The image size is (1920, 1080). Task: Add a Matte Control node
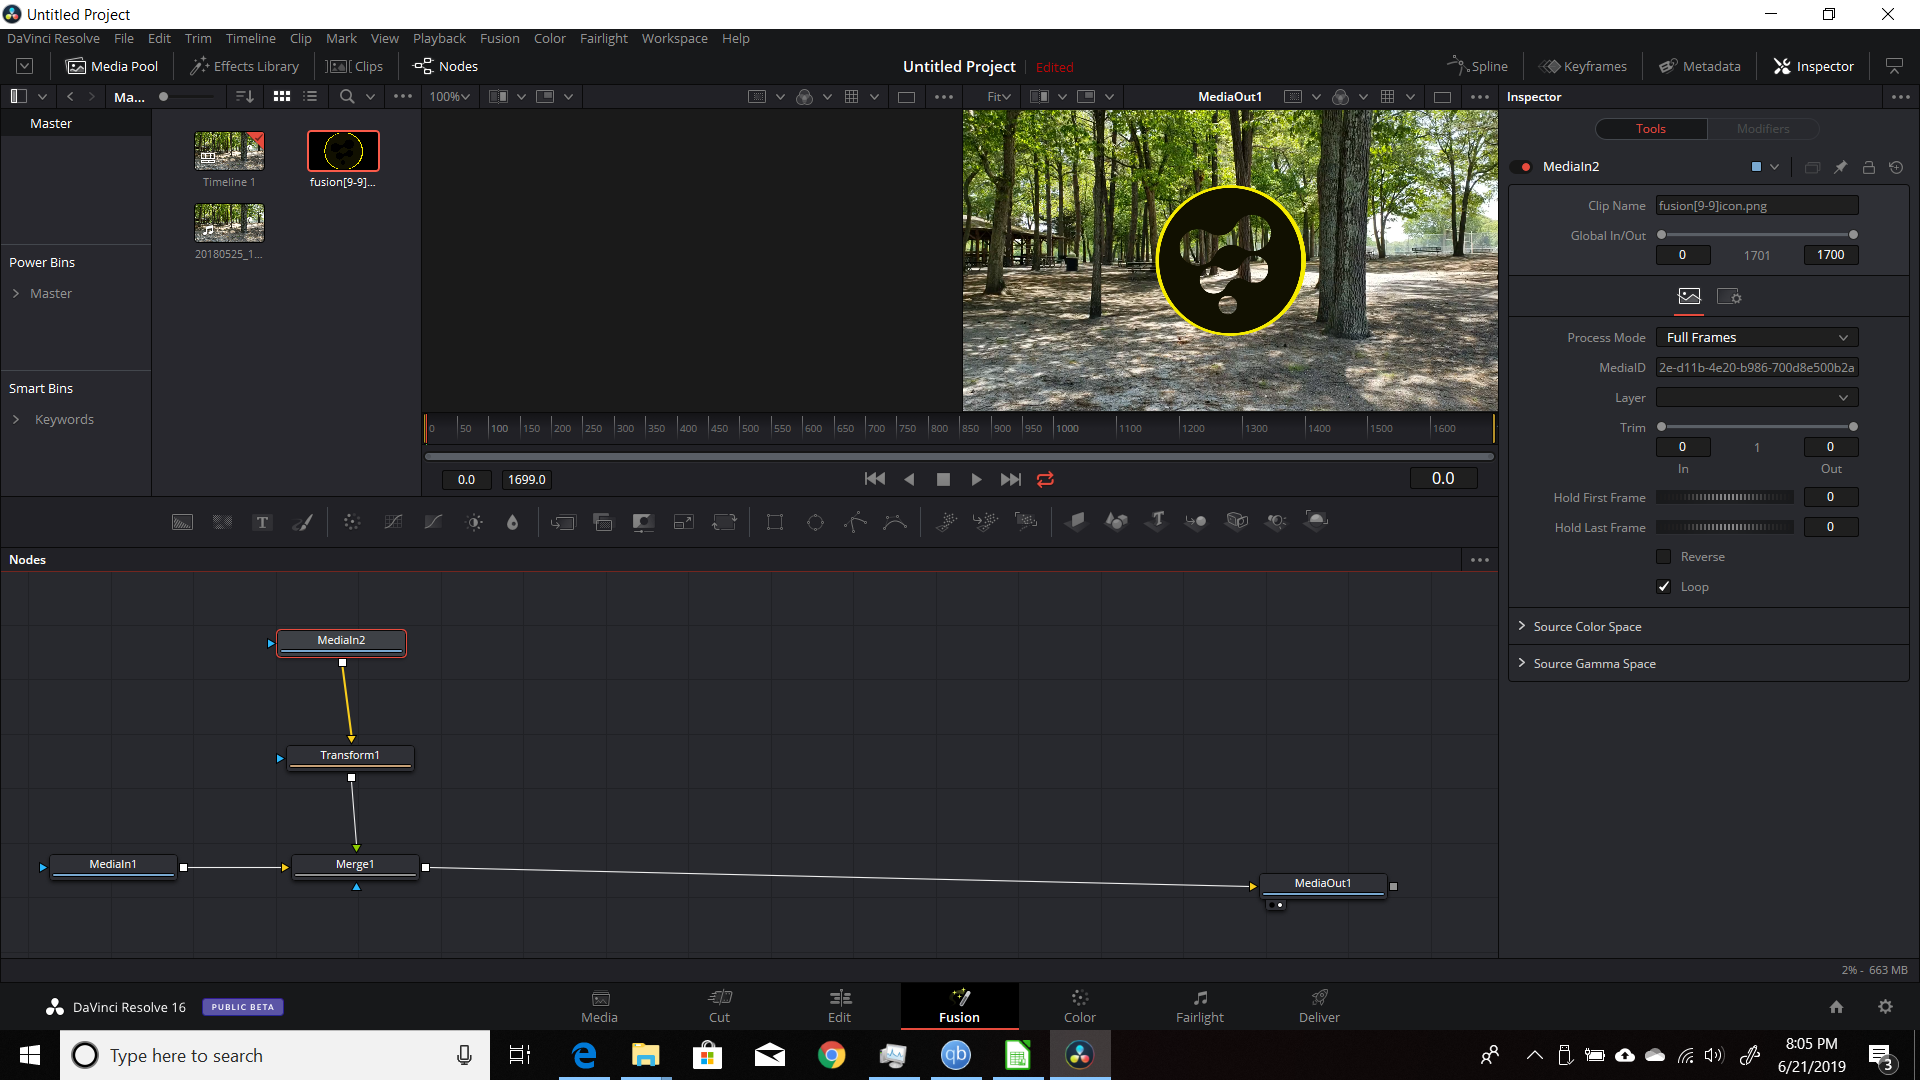click(x=643, y=522)
